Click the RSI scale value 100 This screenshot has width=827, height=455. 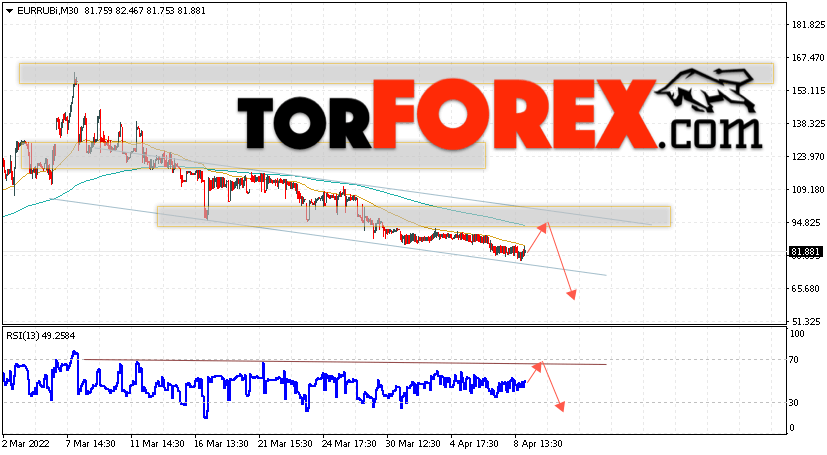pos(797,333)
